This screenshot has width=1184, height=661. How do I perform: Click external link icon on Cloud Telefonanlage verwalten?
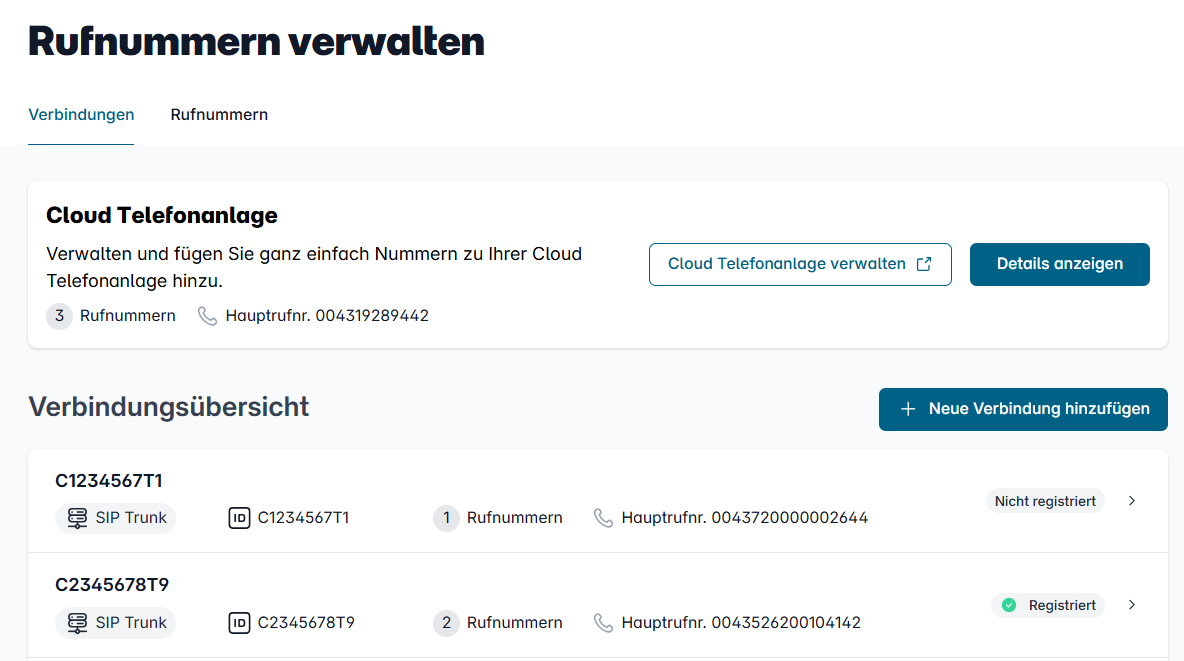pos(924,264)
